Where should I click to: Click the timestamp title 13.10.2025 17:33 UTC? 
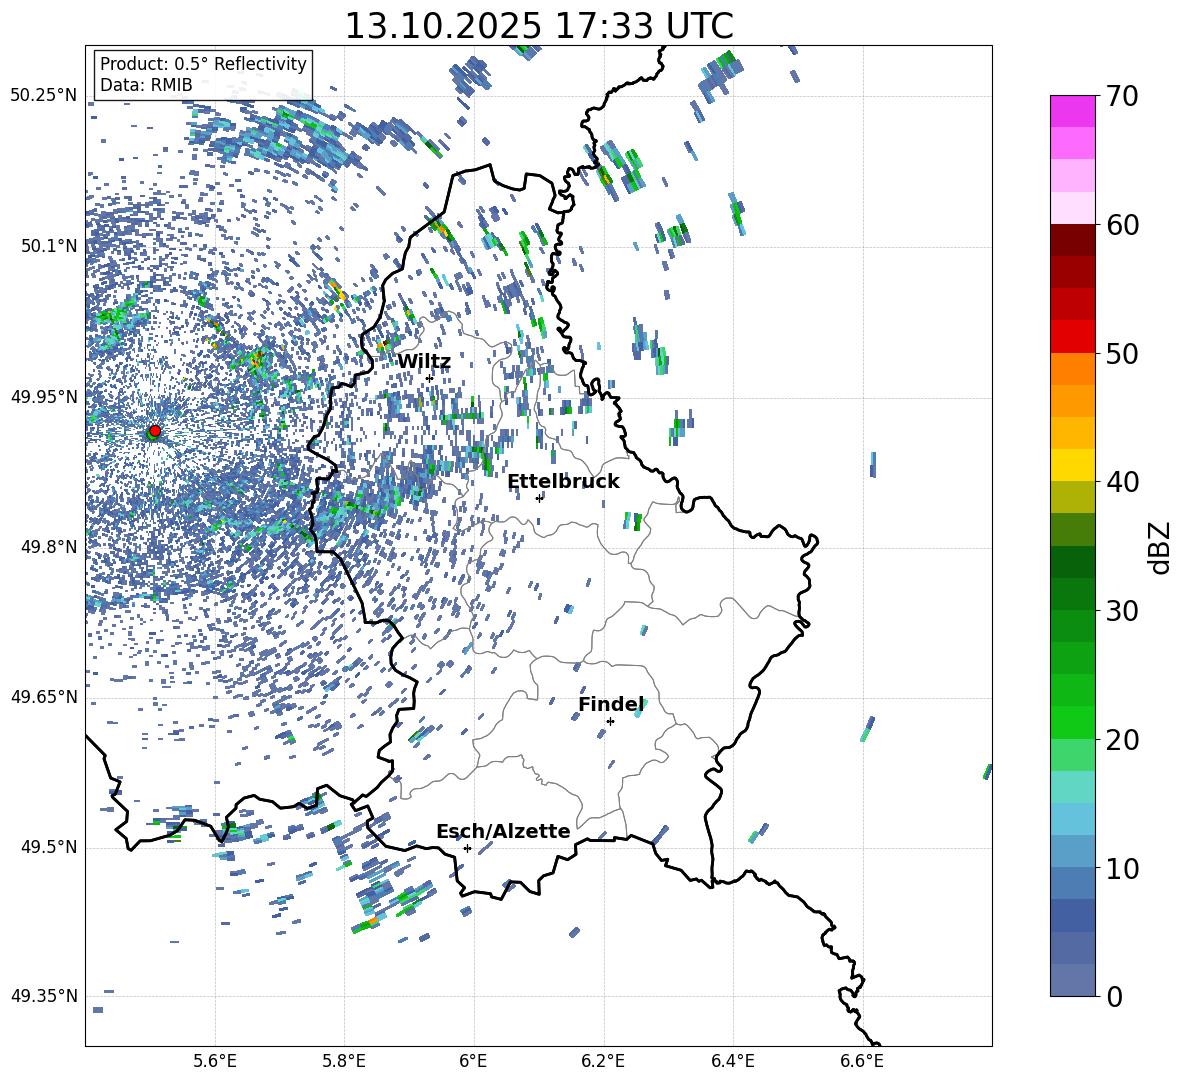click(538, 26)
